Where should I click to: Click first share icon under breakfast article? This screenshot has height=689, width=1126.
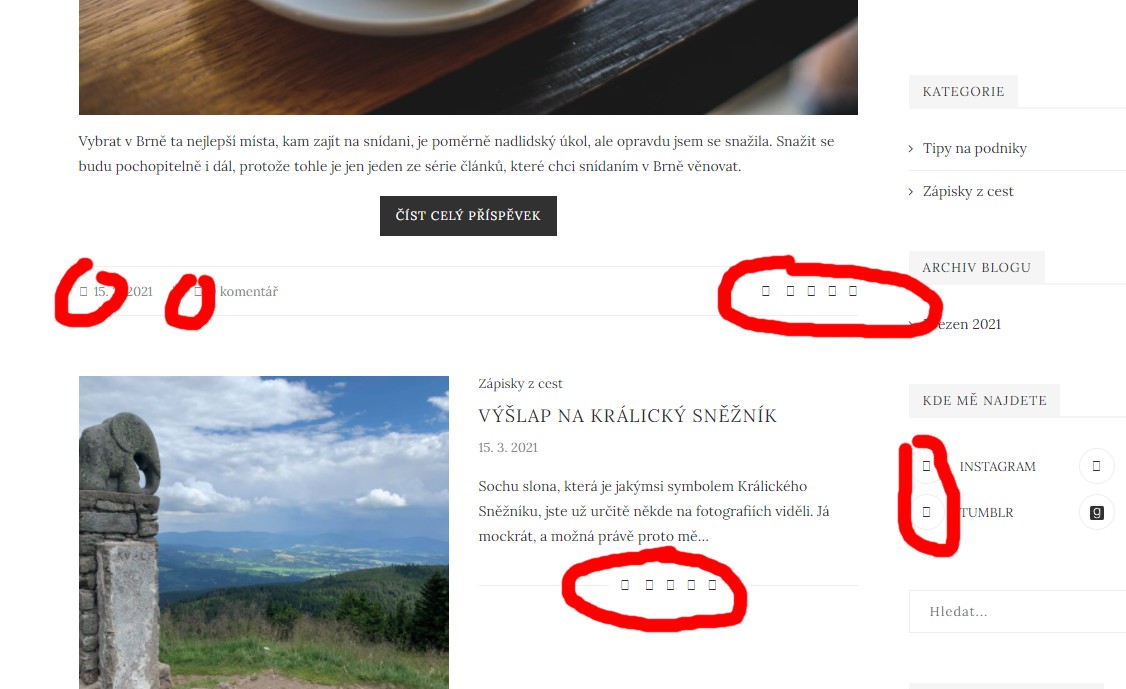tap(766, 291)
